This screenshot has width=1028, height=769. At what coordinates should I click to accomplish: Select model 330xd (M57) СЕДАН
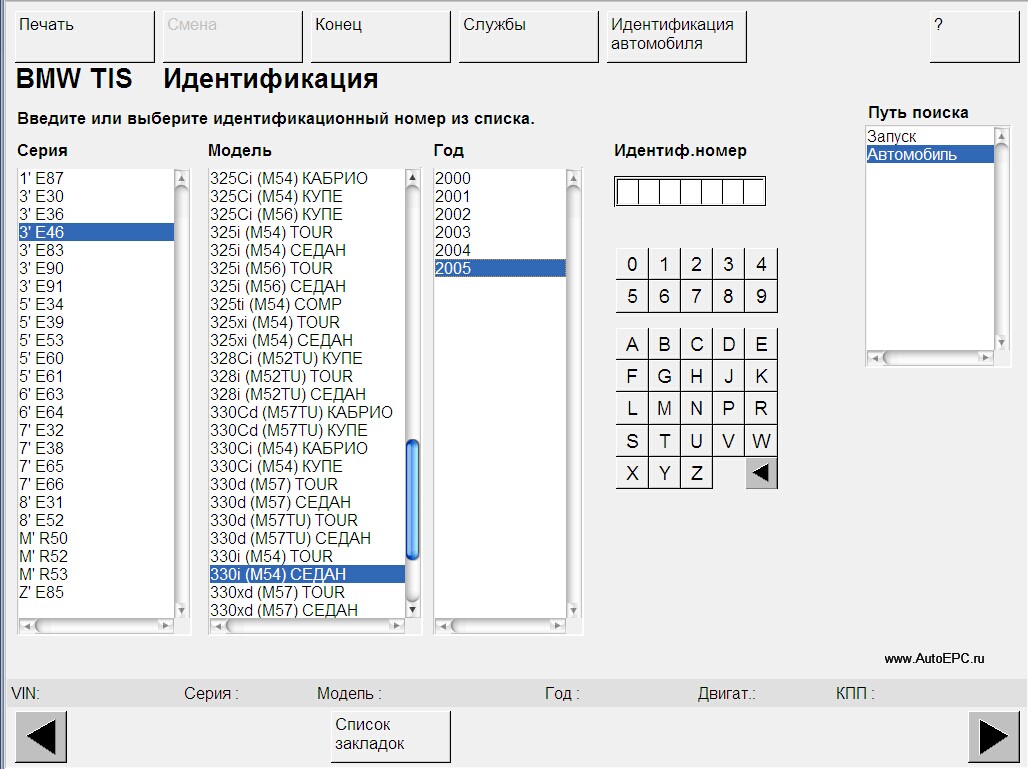(x=307, y=610)
